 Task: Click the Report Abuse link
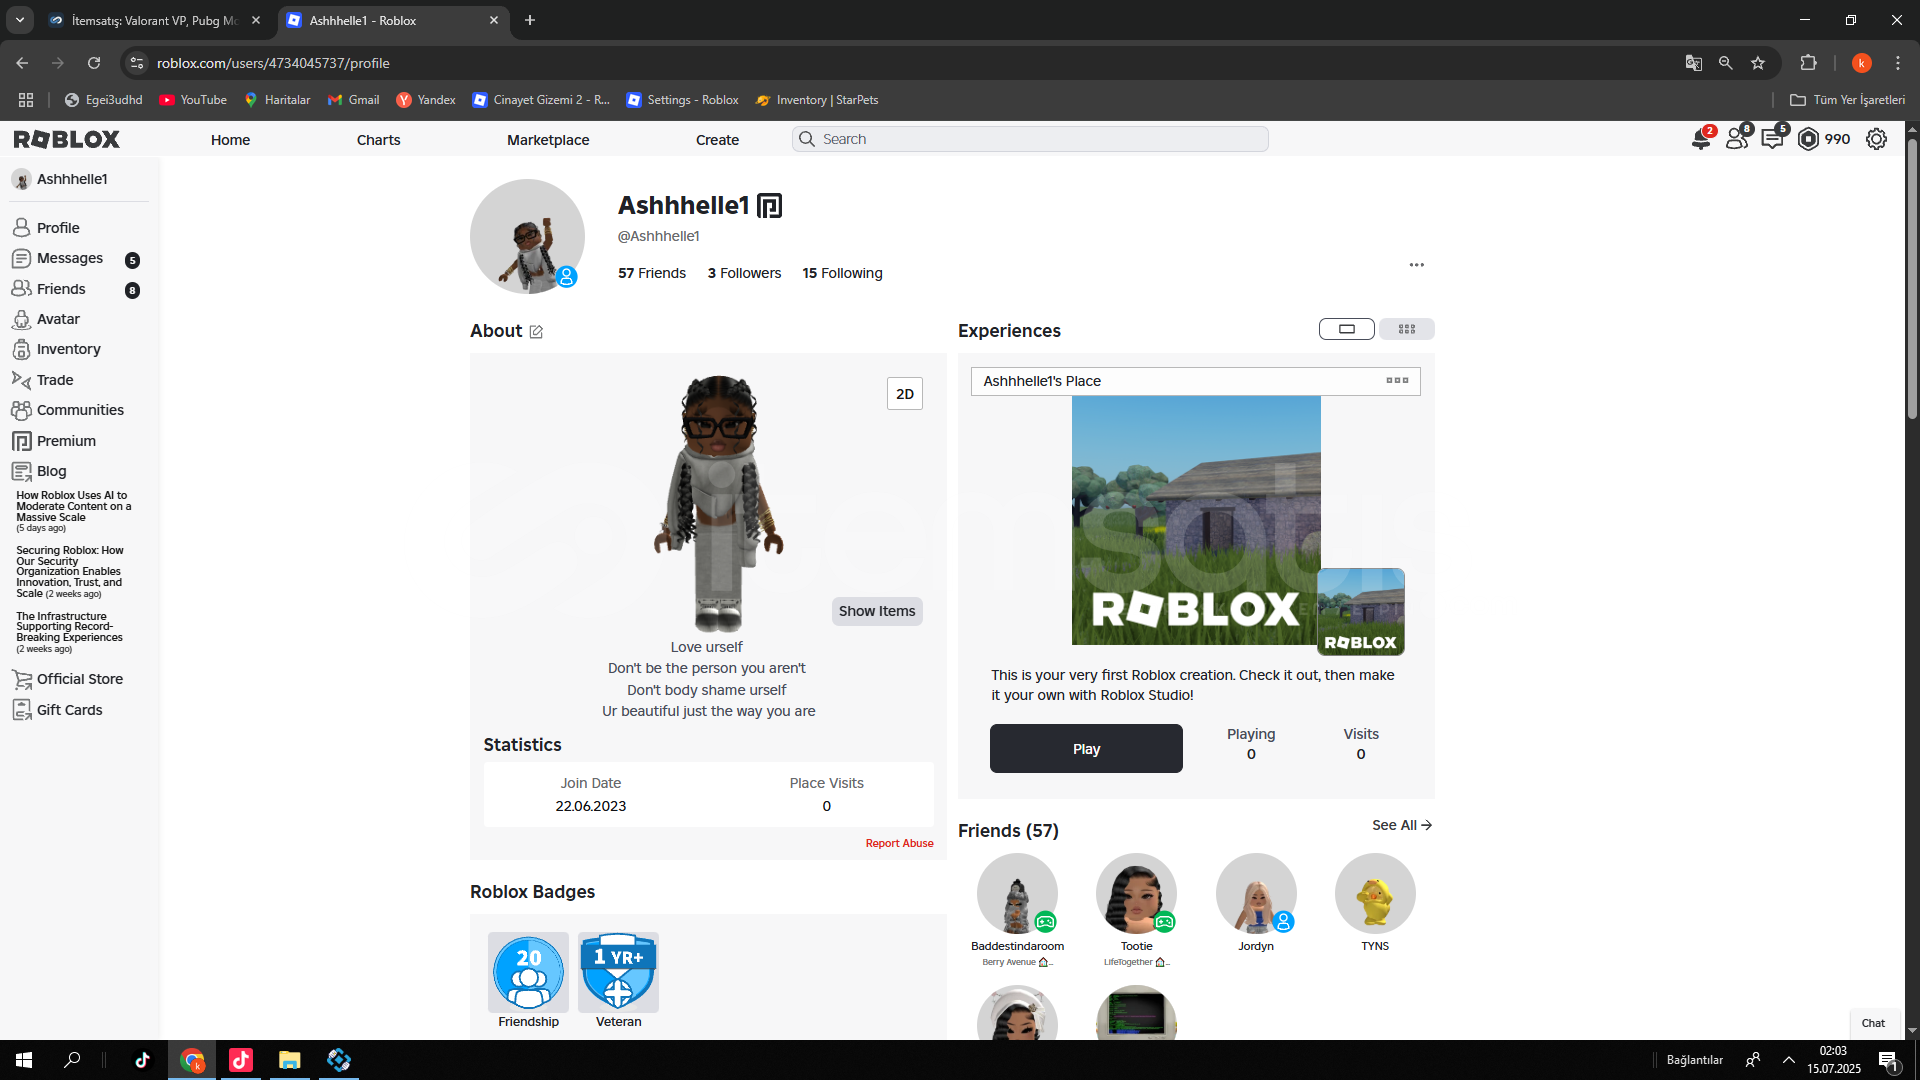(900, 844)
